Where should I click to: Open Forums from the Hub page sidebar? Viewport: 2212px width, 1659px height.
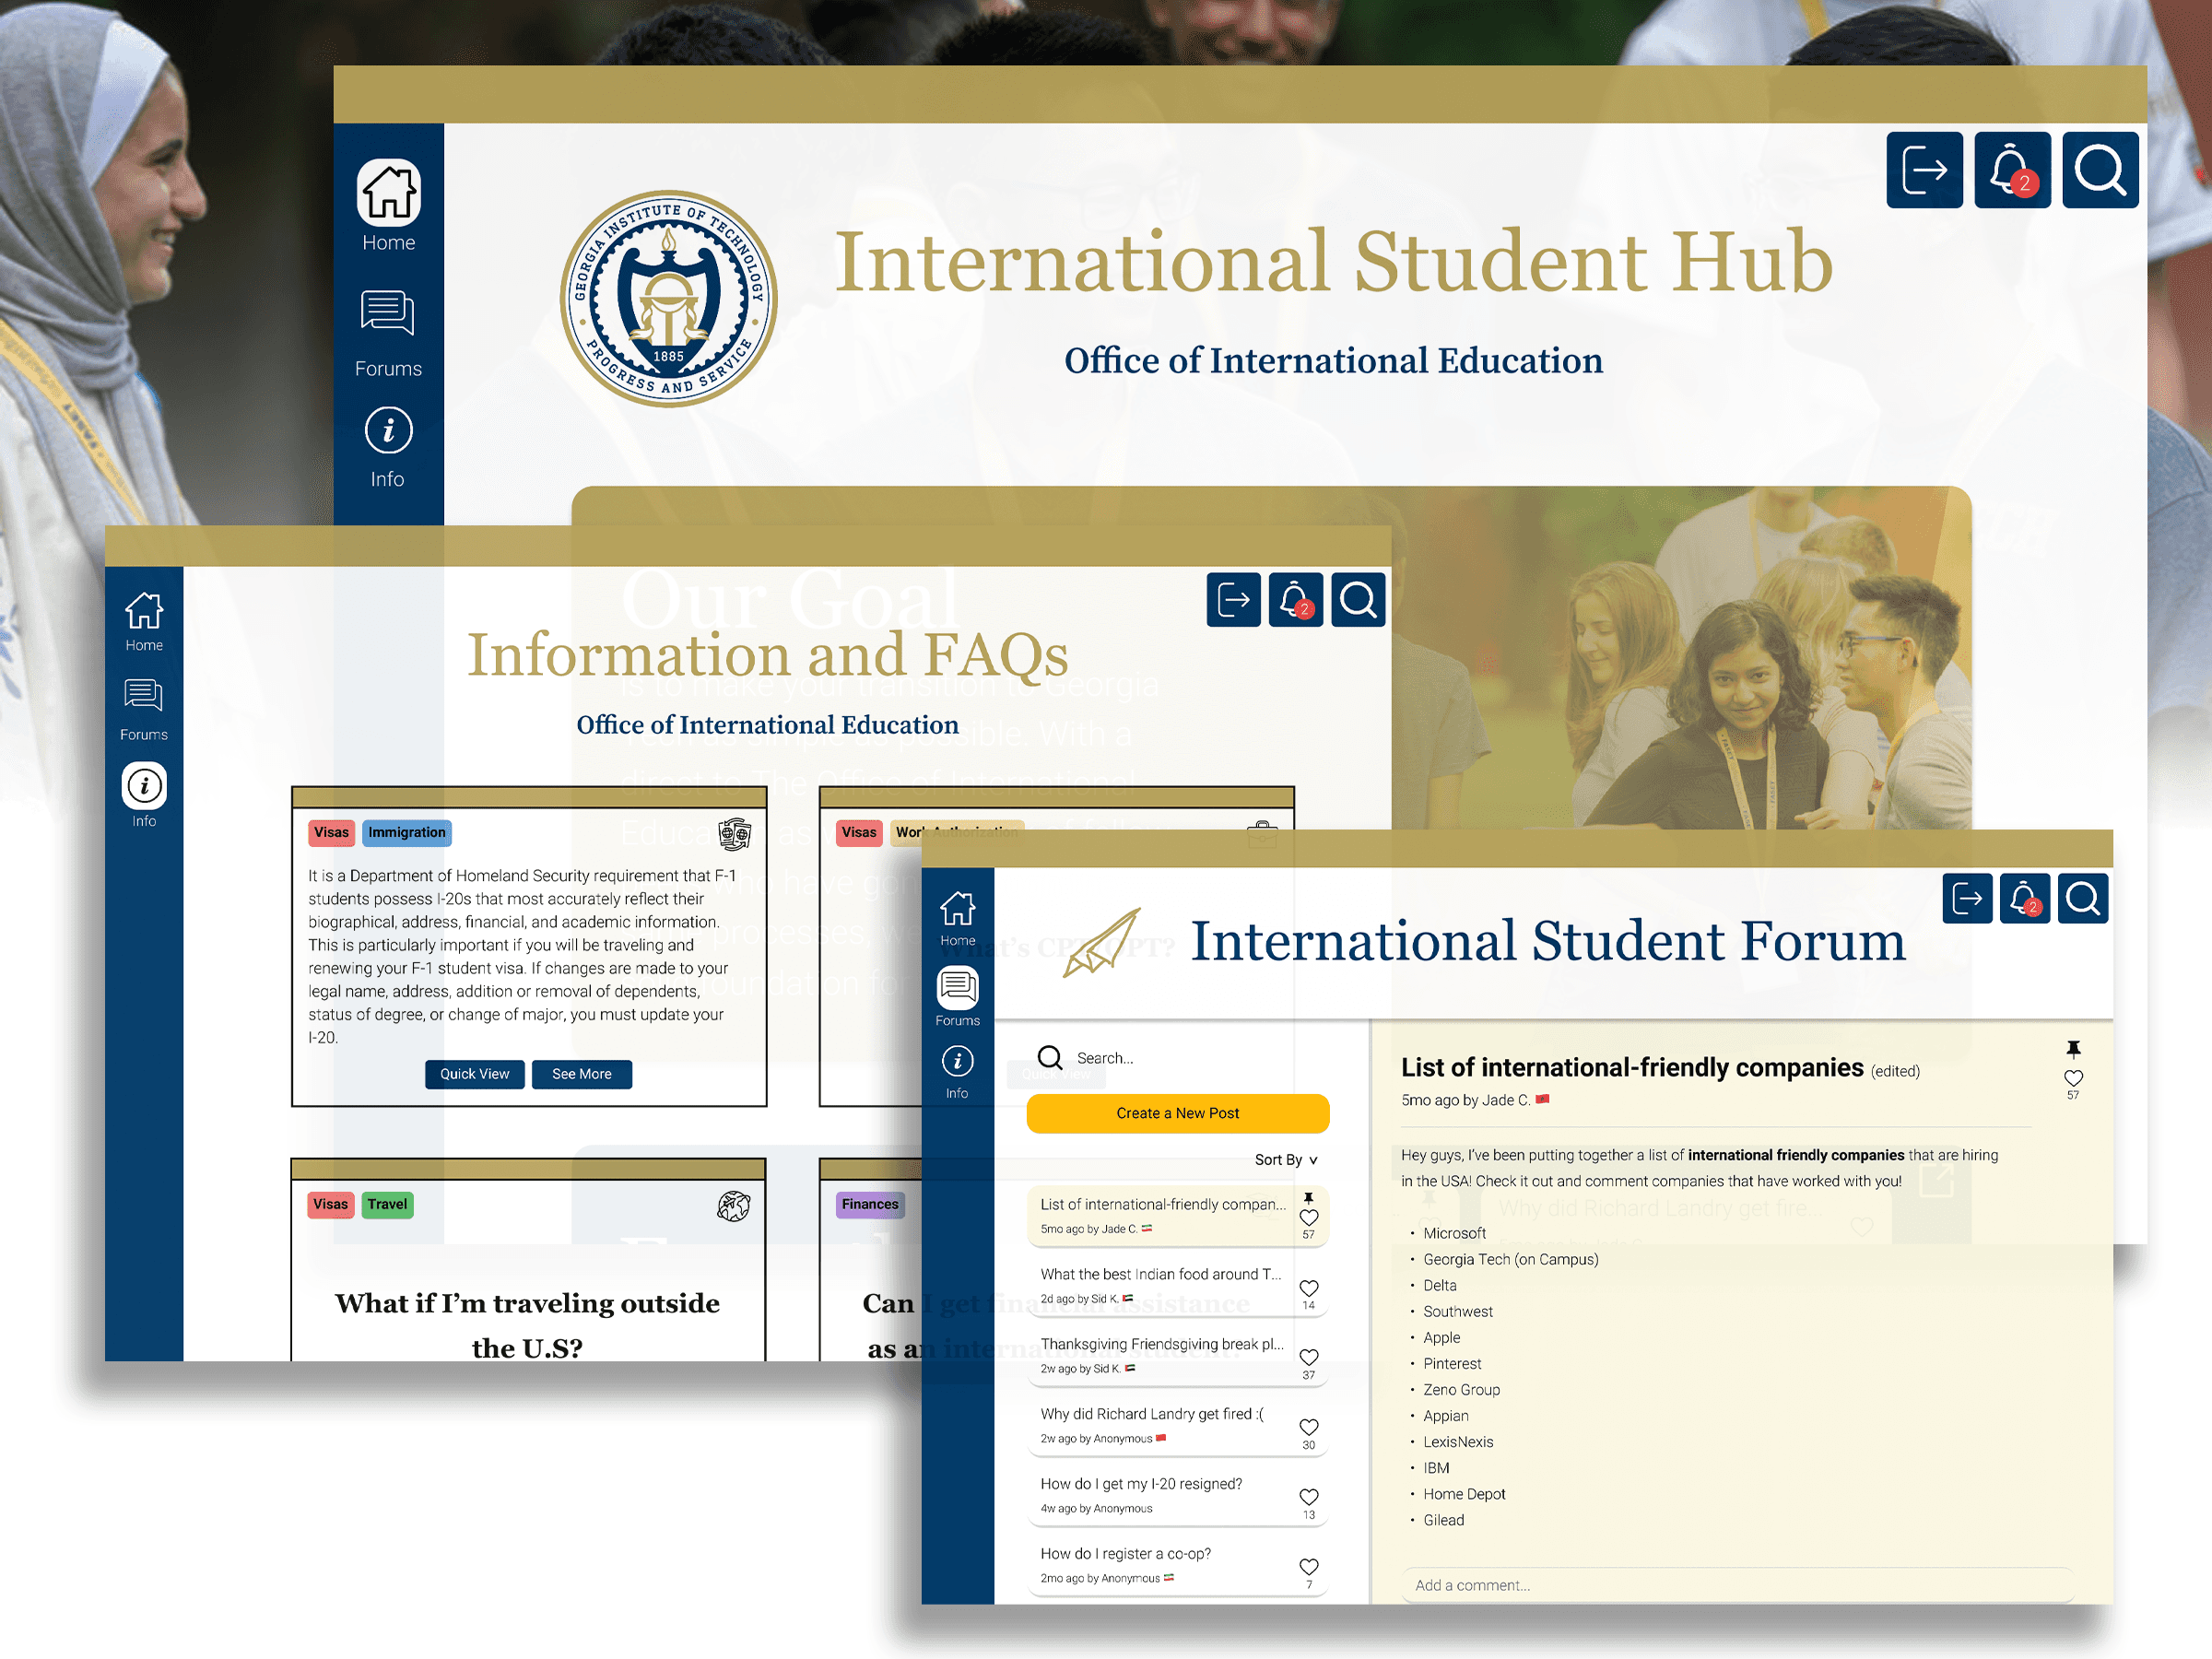pos(388,314)
